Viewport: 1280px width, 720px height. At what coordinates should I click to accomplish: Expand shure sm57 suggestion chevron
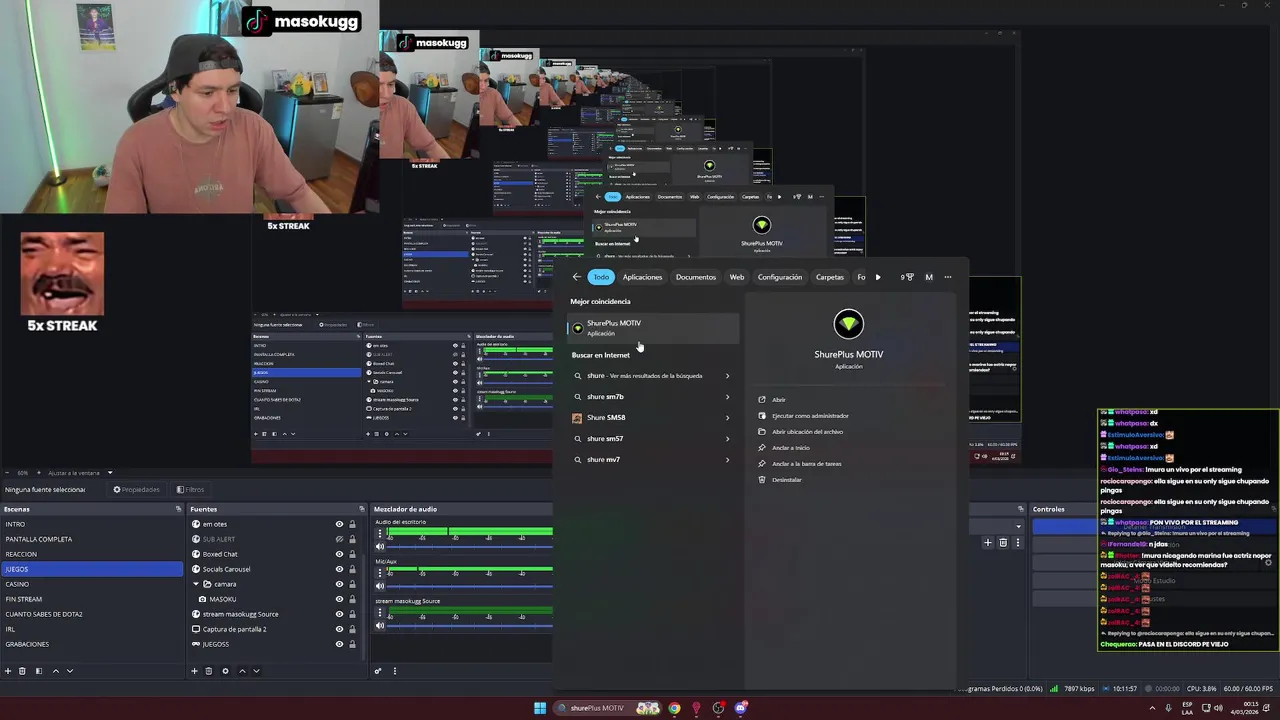(727, 439)
